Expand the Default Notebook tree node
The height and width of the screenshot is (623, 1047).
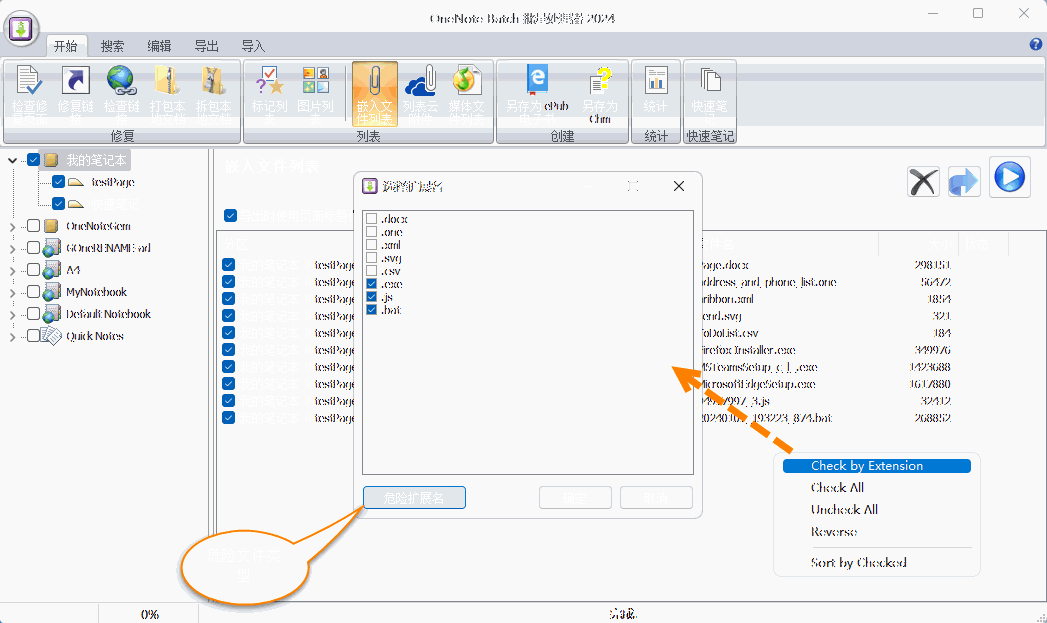point(13,315)
